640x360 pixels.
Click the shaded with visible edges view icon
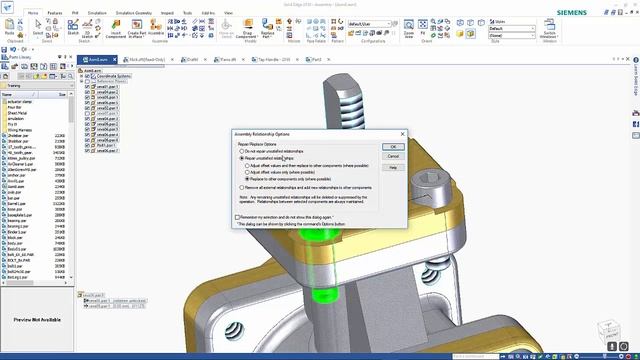tap(471, 34)
